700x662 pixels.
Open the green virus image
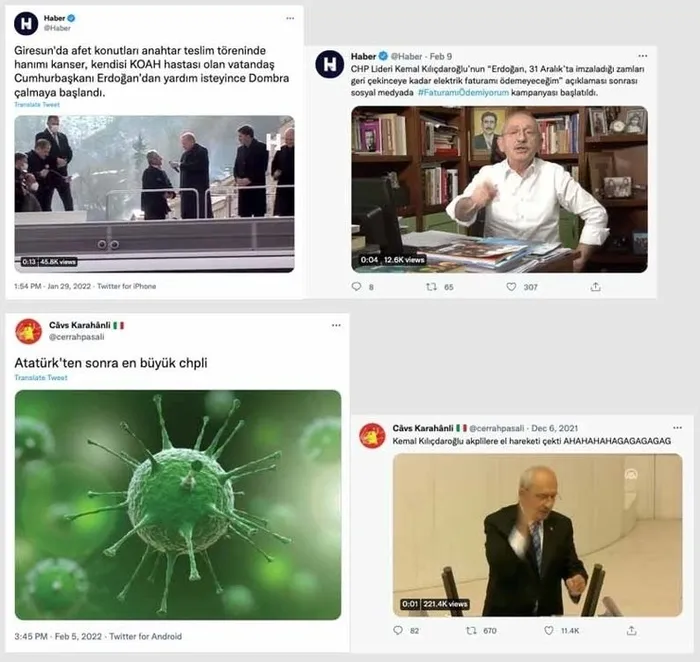178,504
